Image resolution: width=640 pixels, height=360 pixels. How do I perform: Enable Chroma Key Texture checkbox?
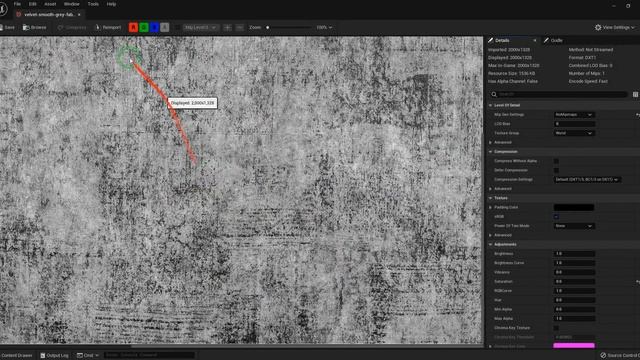(556, 328)
